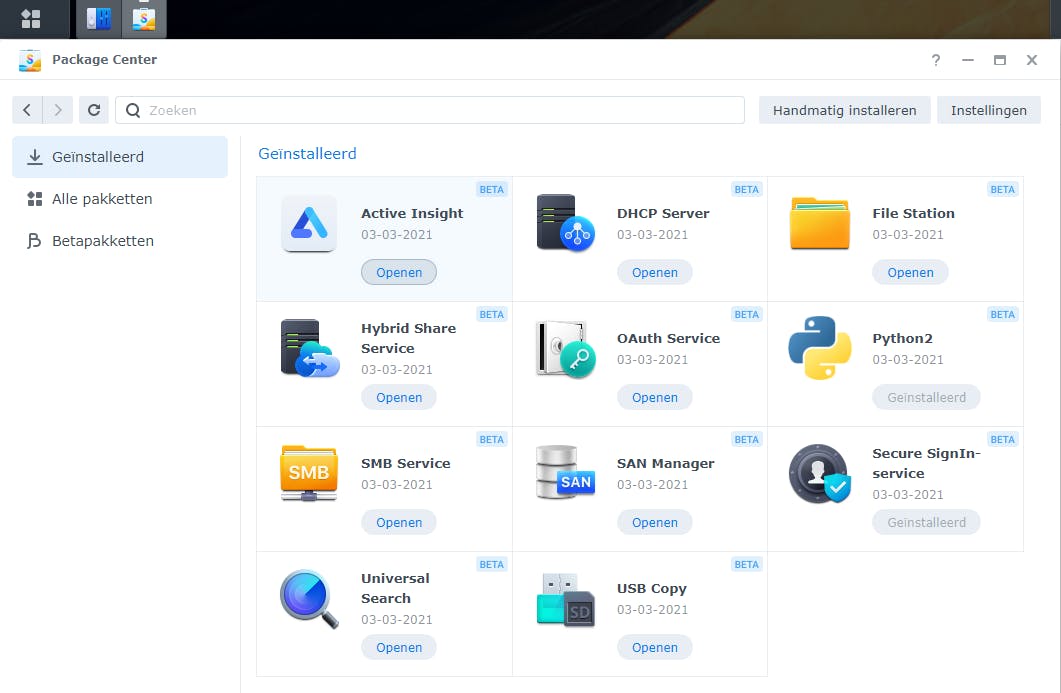Click the BETA badge on Active Insight
1061x693 pixels.
point(491,189)
